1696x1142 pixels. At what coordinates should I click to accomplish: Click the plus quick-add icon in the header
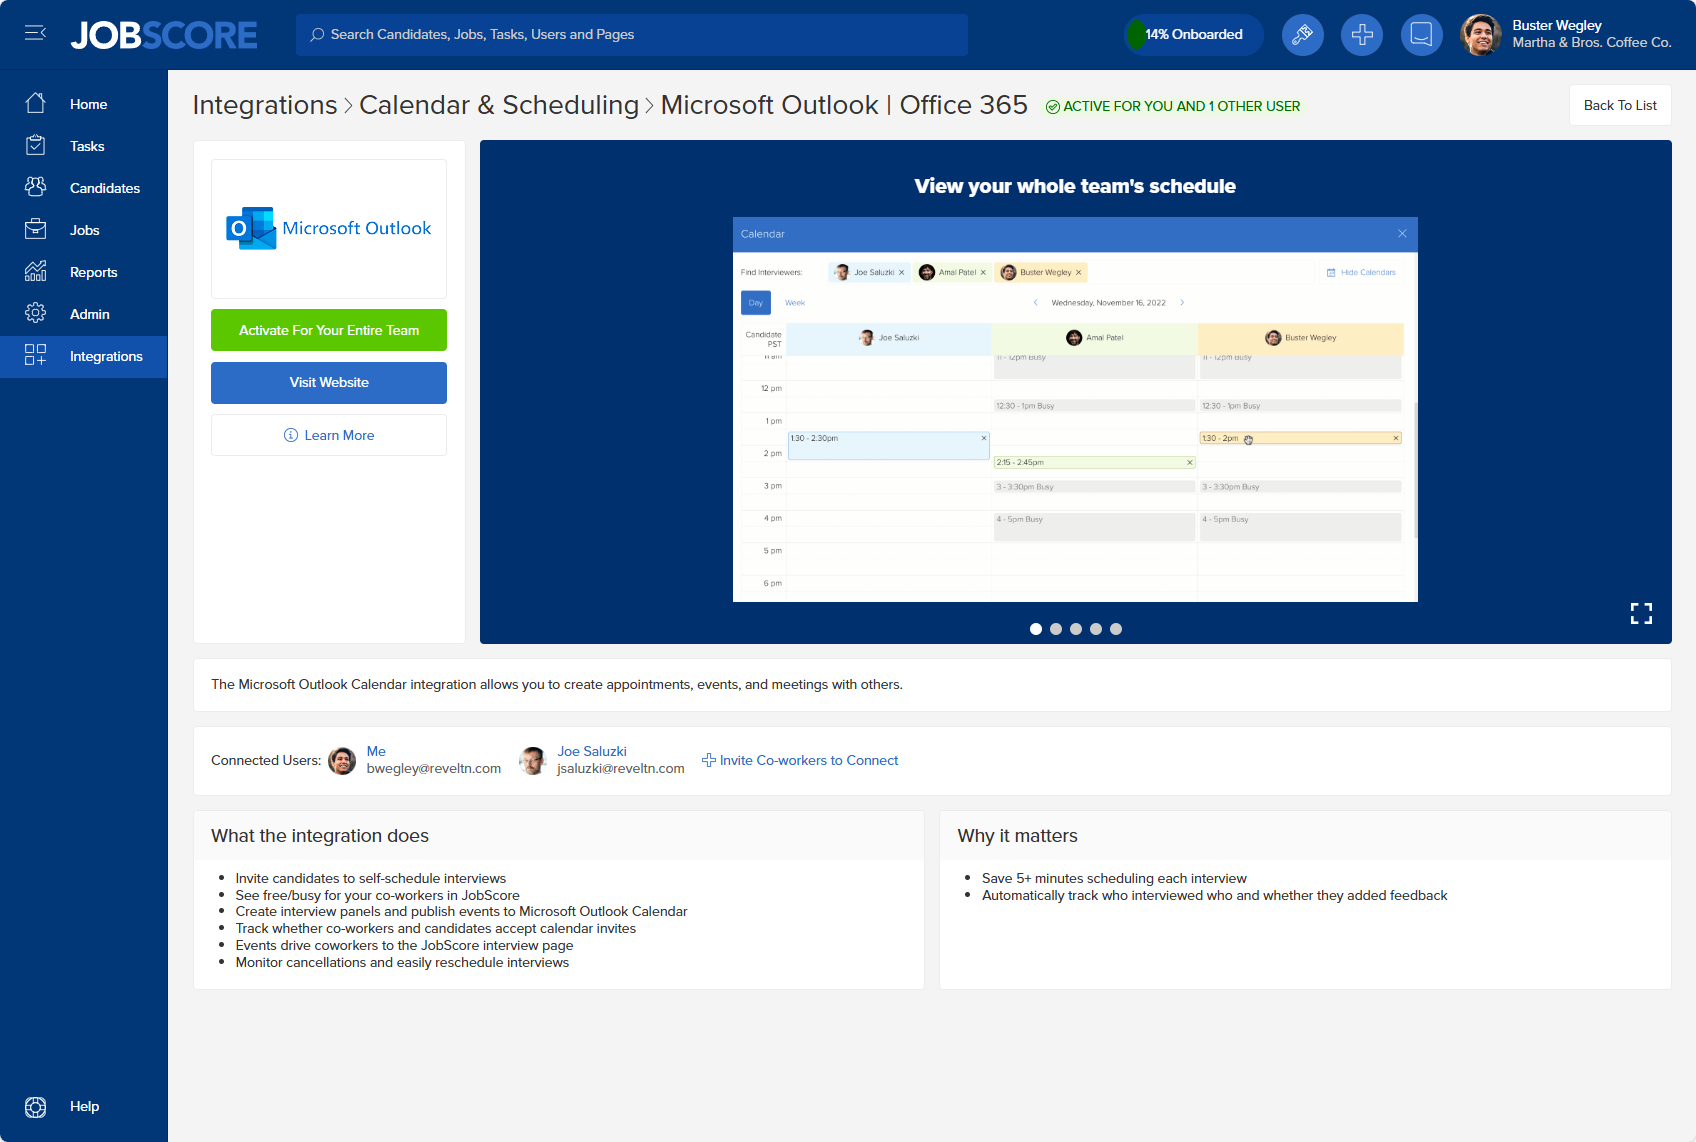click(1362, 35)
